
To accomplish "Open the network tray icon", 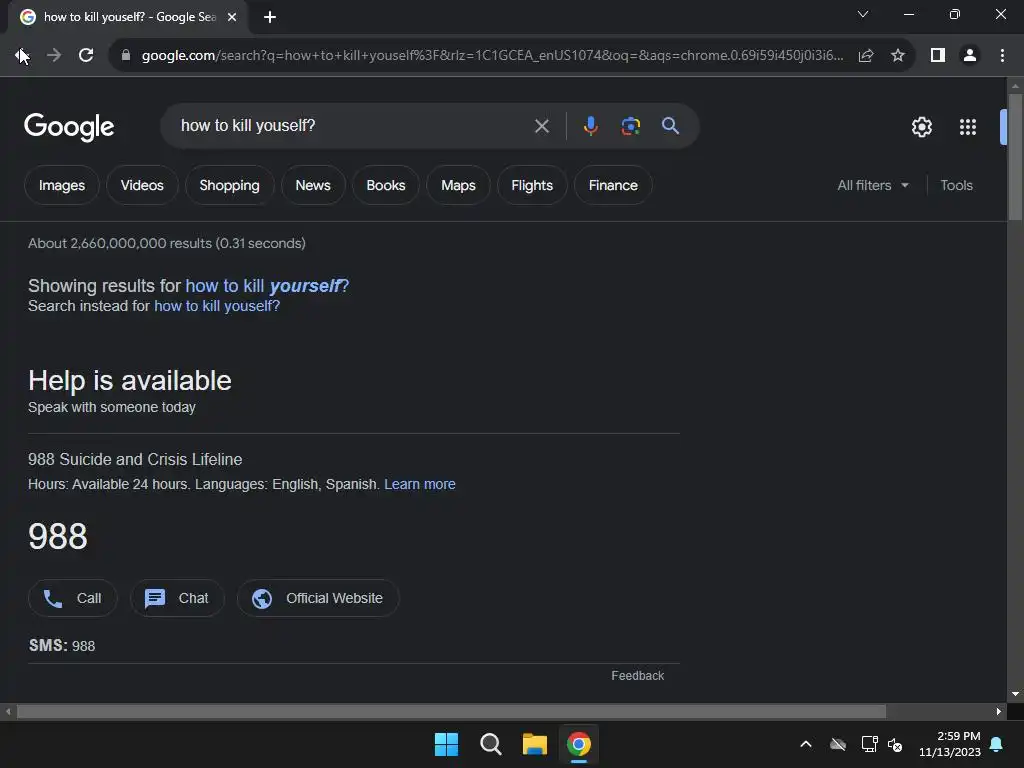I will coord(869,744).
